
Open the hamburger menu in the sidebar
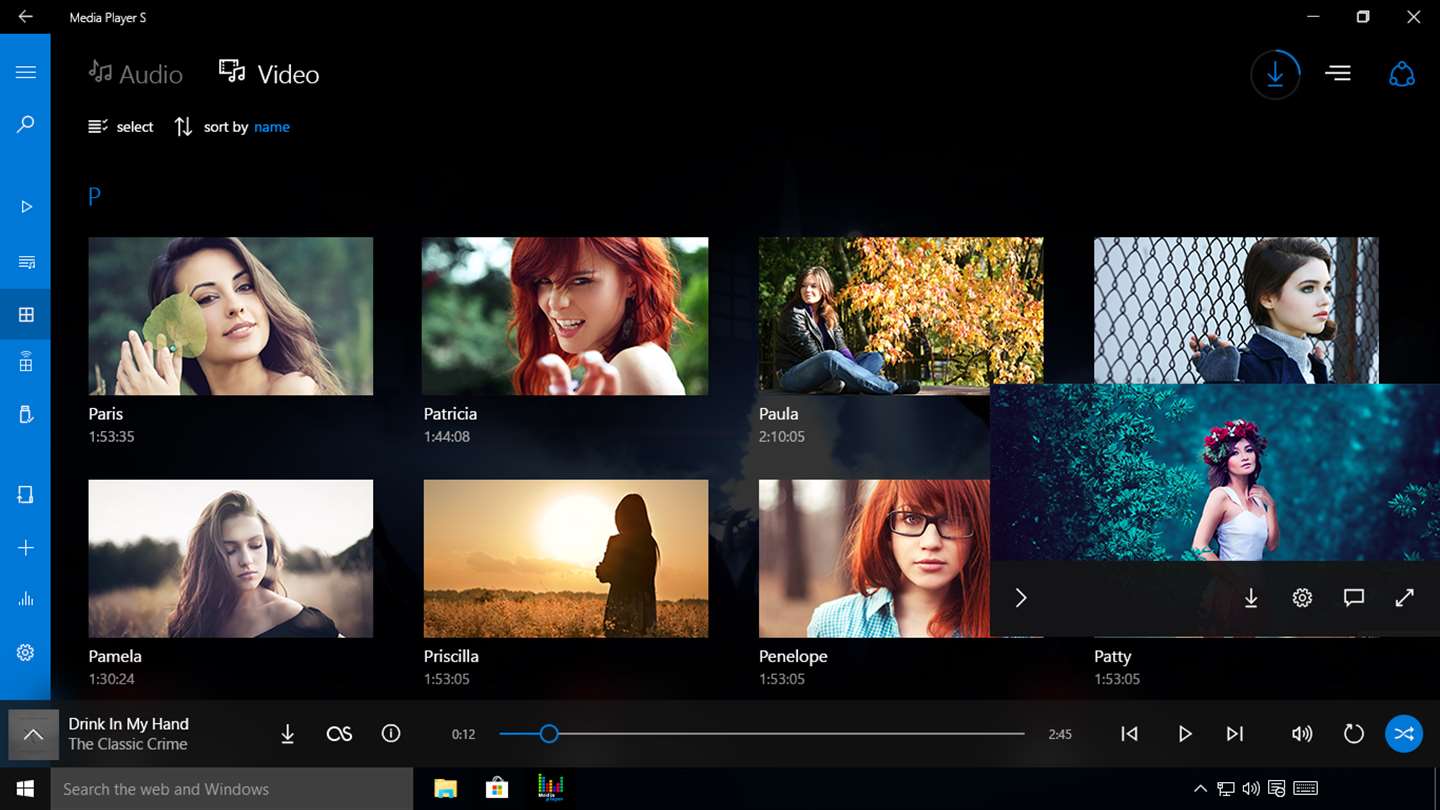coord(26,72)
